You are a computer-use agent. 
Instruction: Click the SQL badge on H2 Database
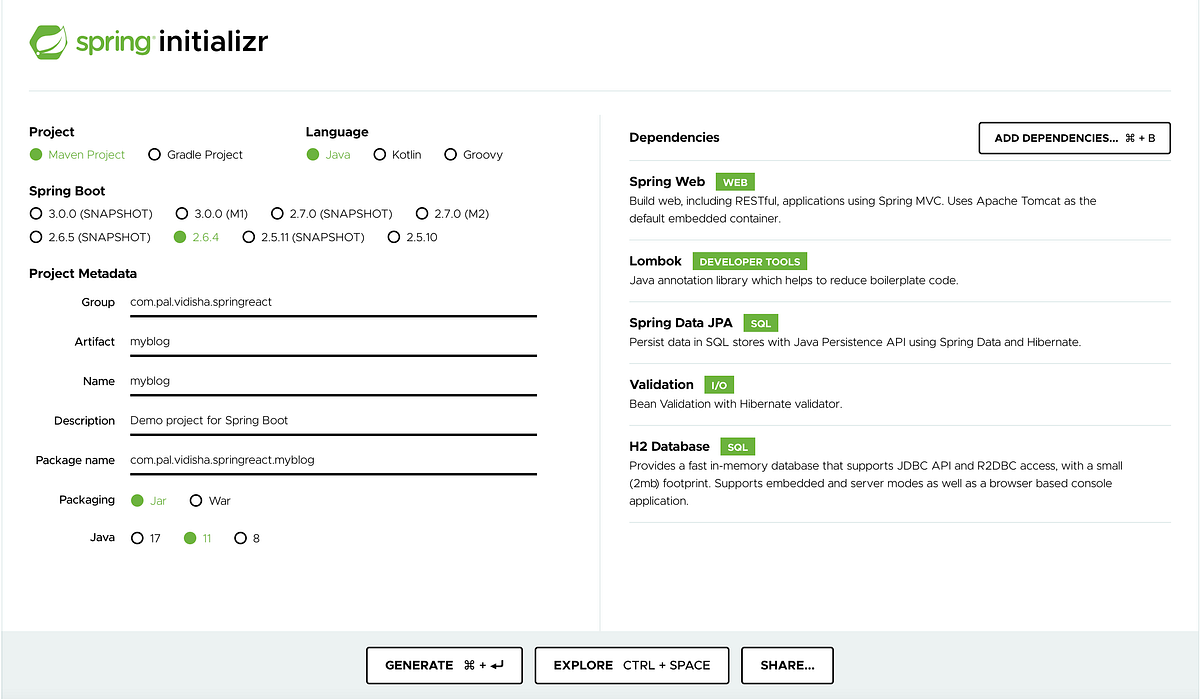coord(738,446)
